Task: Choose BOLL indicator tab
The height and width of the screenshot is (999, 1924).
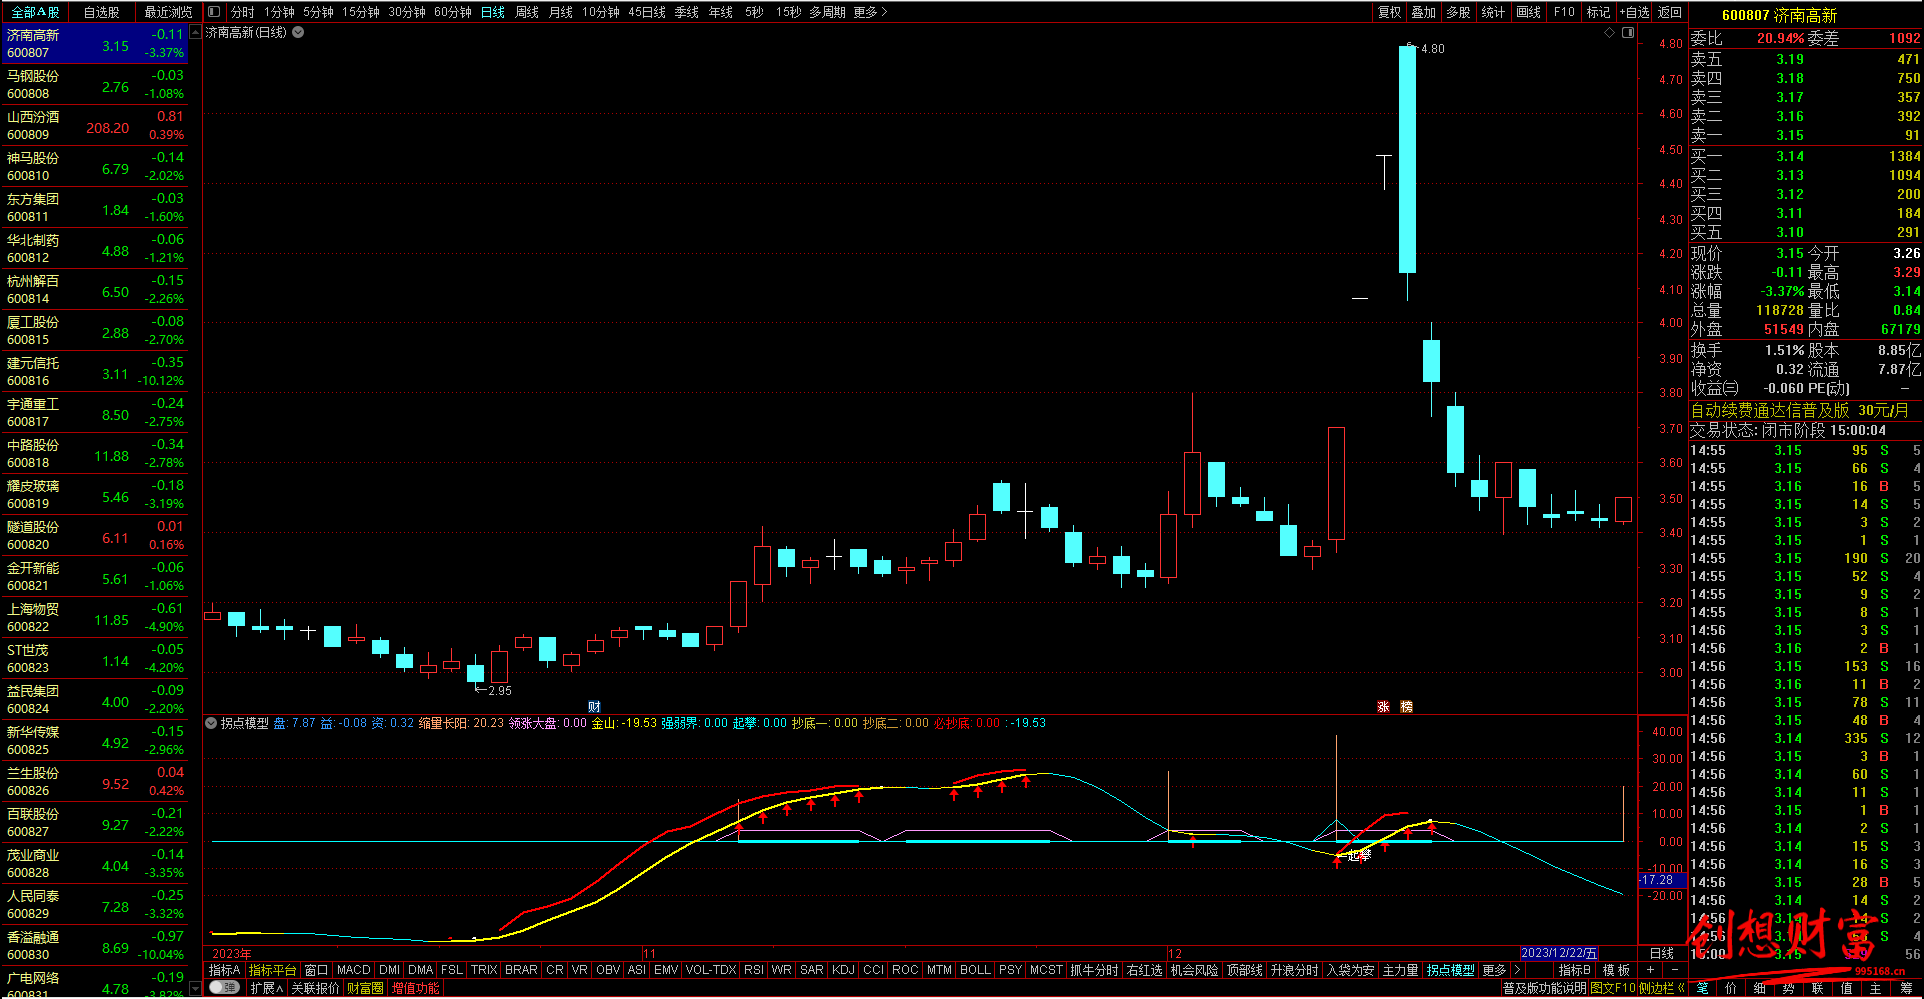Action: point(975,970)
